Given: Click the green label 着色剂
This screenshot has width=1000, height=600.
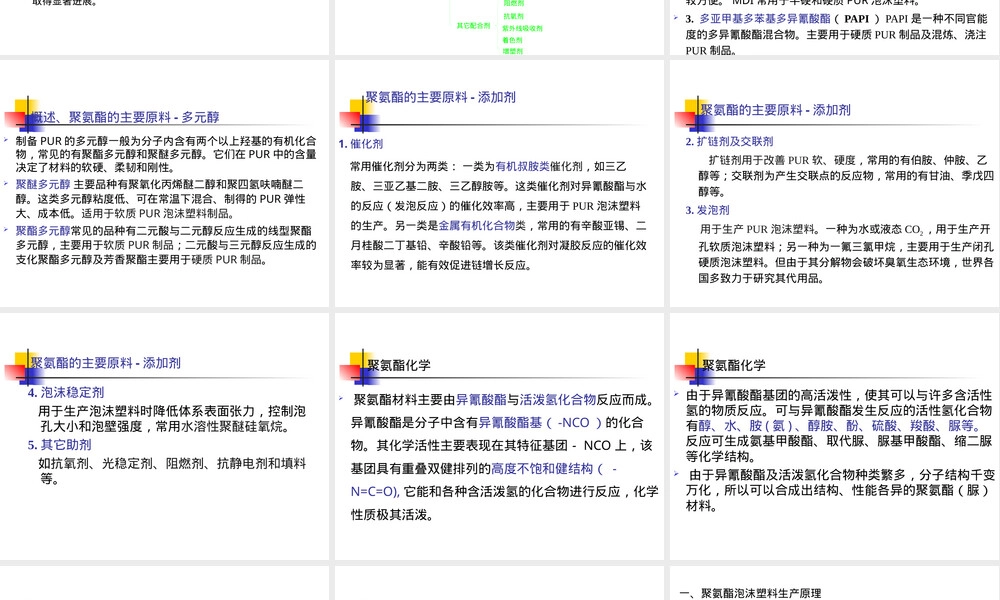Looking at the screenshot, I should (513, 40).
